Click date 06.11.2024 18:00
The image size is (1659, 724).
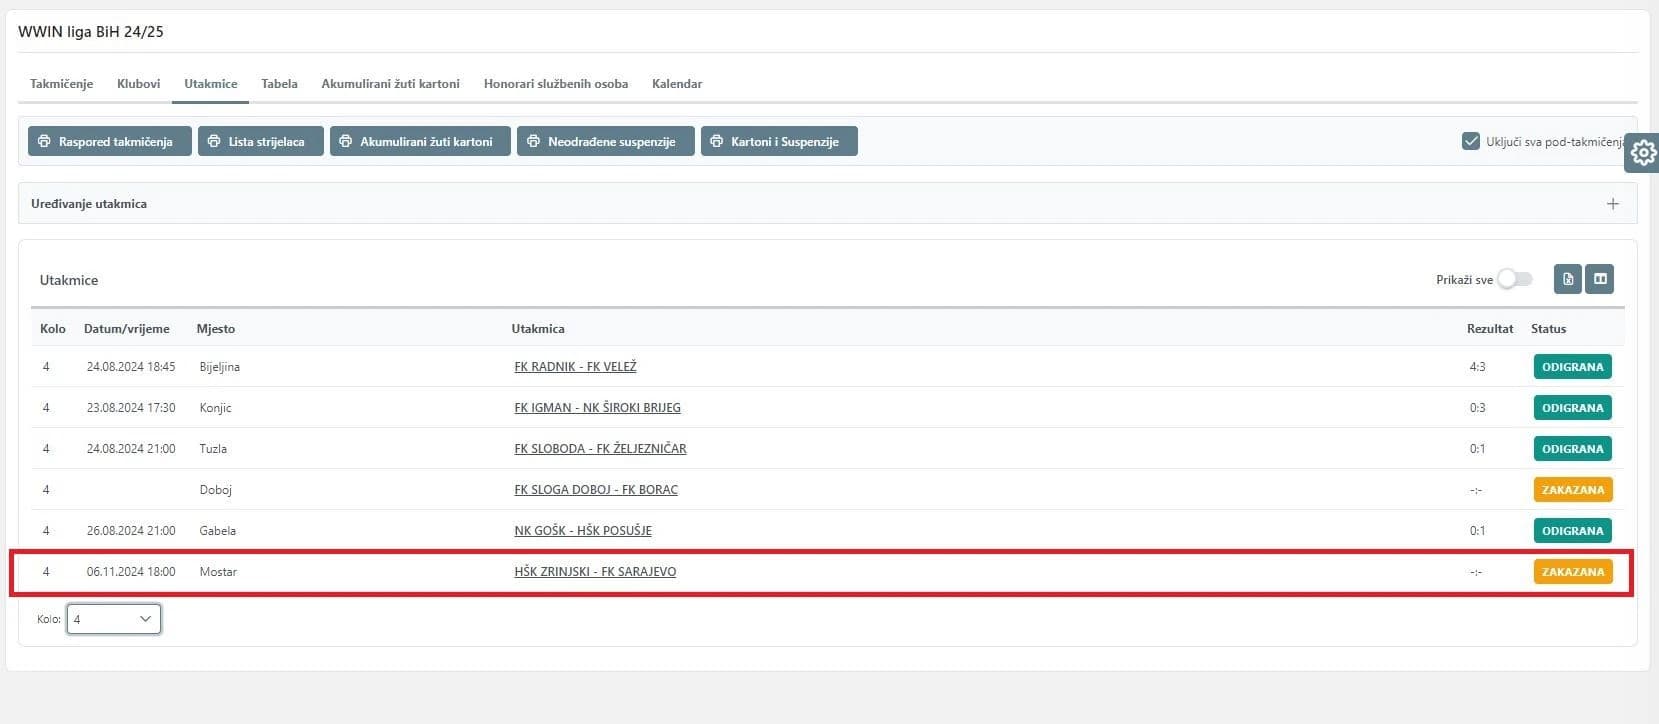coord(131,572)
